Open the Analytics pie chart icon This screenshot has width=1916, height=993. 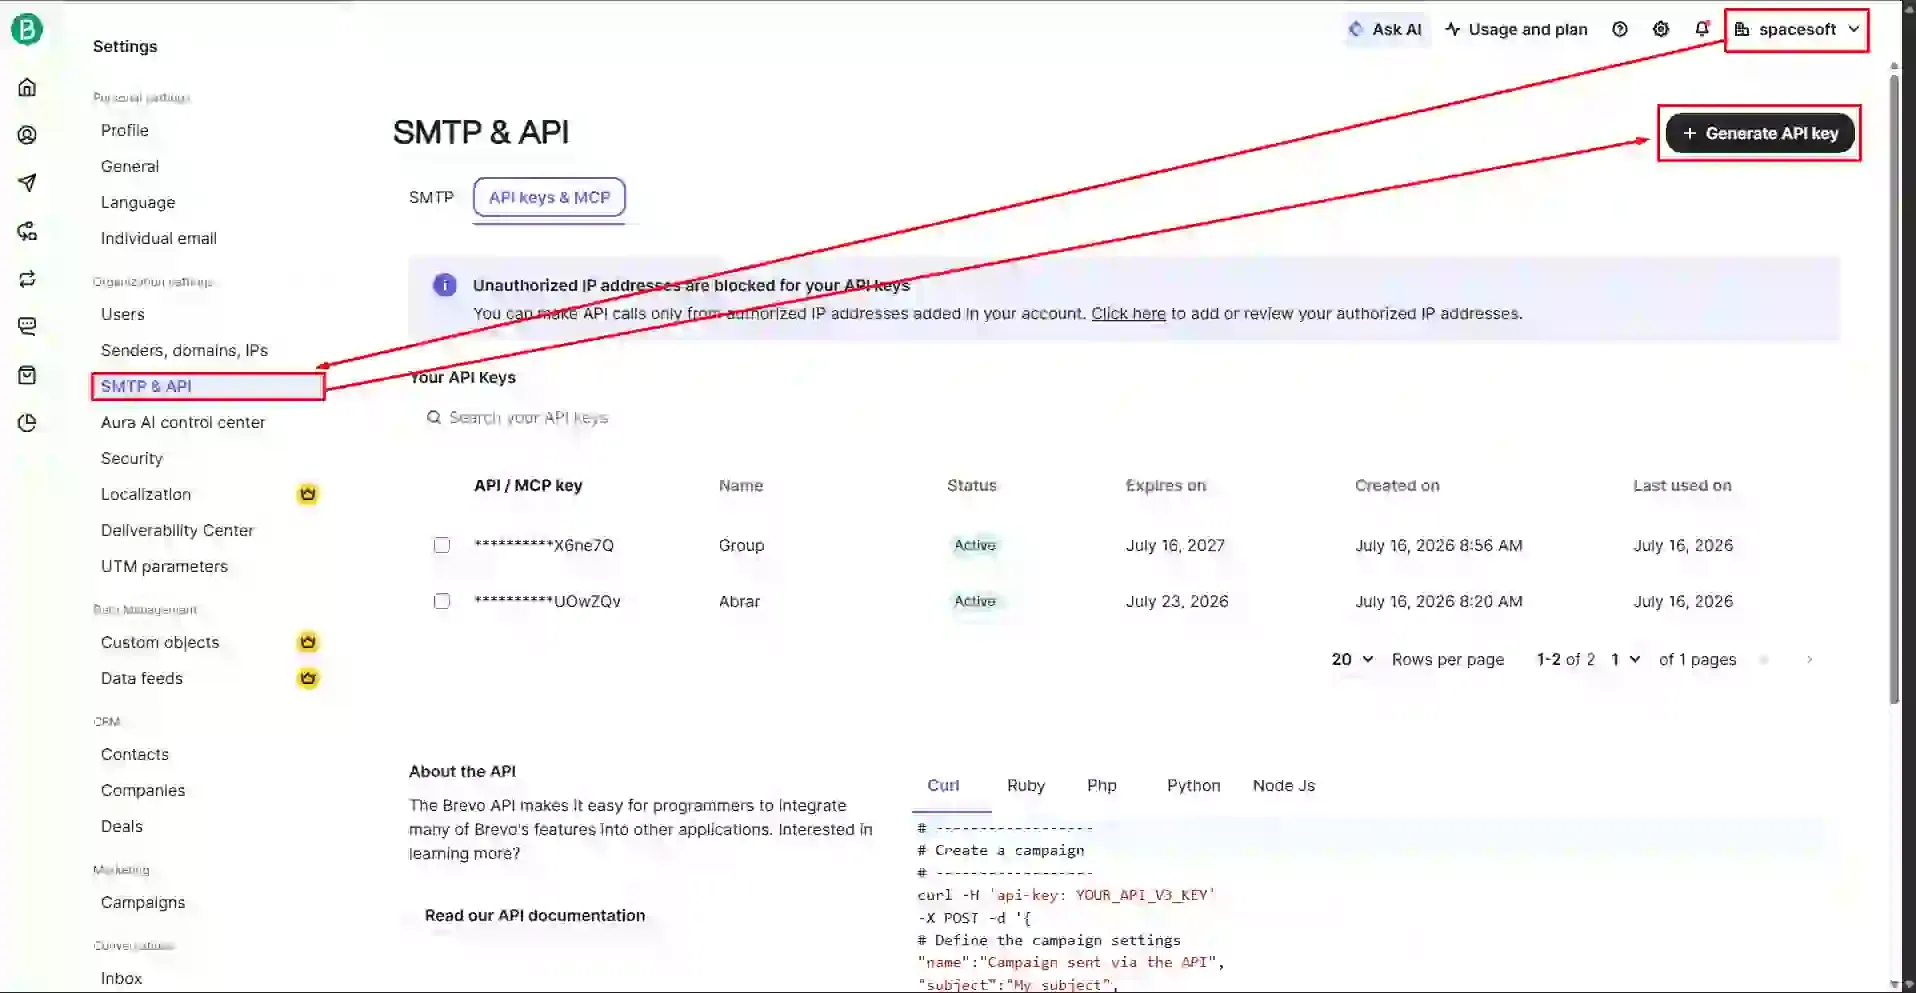click(27, 423)
